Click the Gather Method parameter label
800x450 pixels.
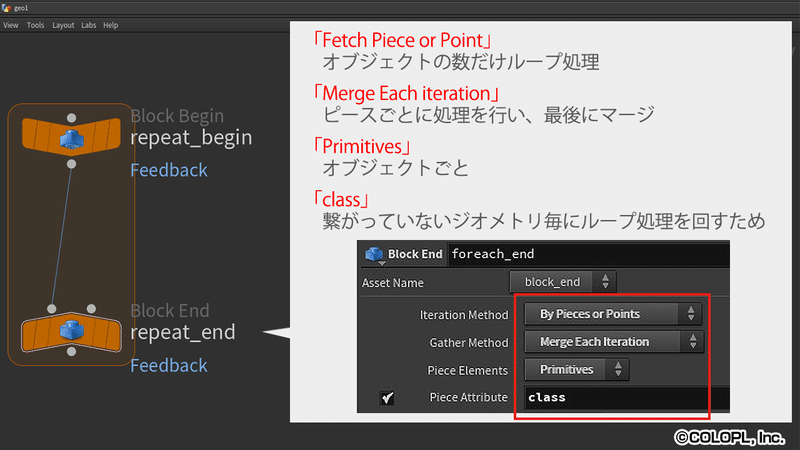[x=468, y=342]
